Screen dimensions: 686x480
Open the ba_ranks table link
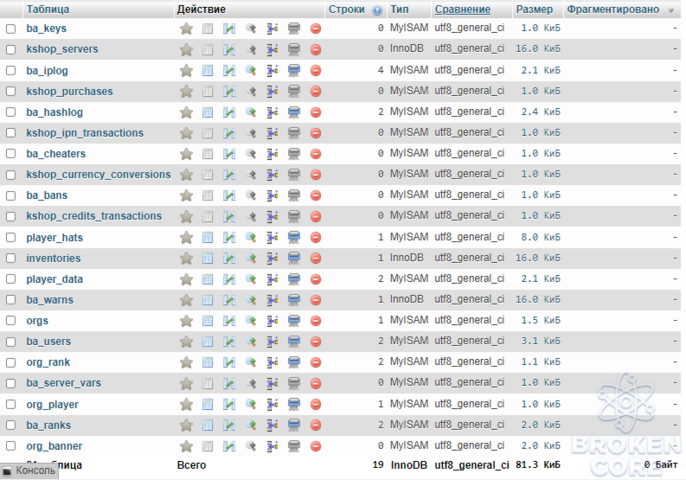[x=48, y=425]
